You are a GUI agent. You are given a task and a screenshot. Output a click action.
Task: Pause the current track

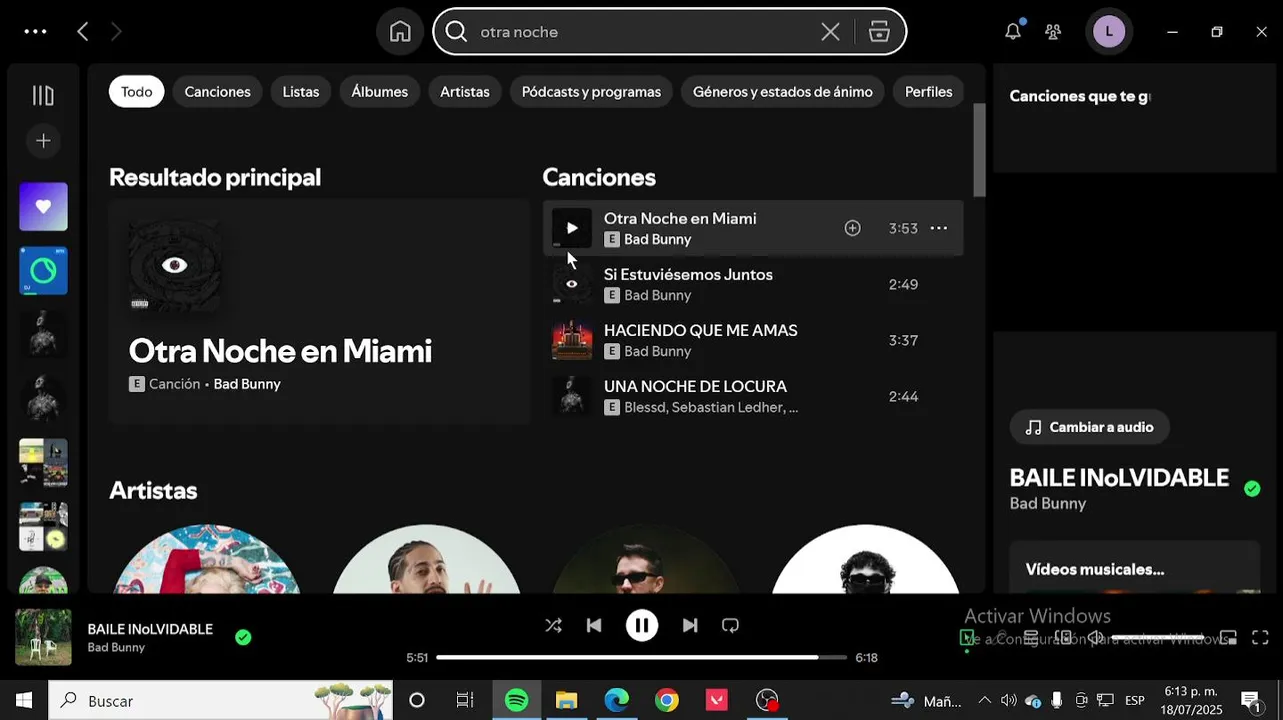pyautogui.click(x=642, y=626)
